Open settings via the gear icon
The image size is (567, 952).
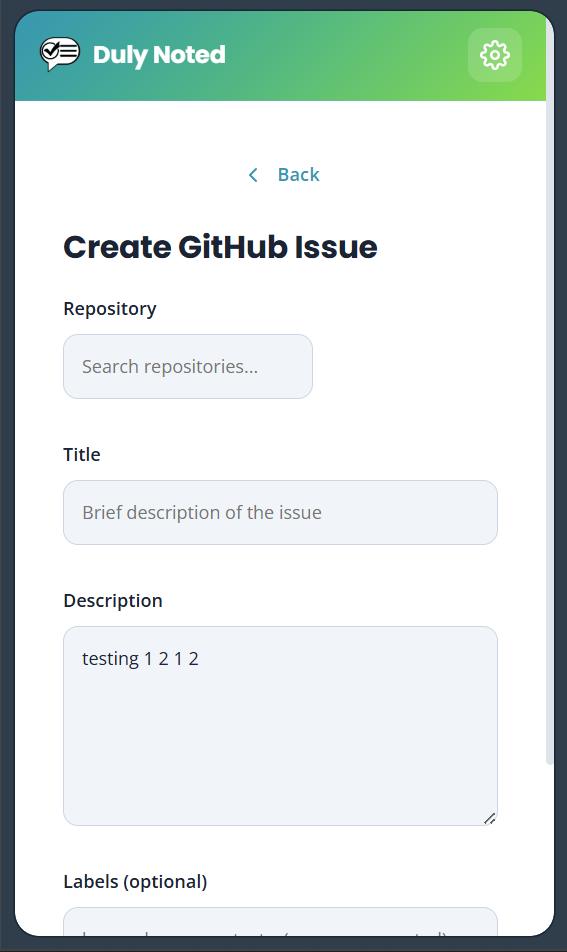495,55
